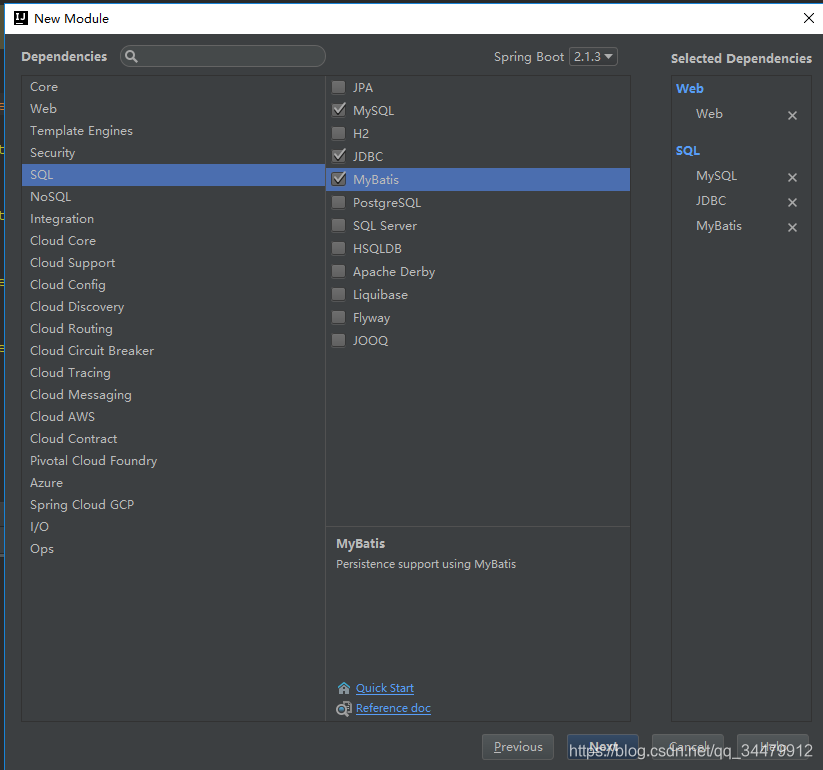Select the SQL category
This screenshot has height=770, width=823.
[173, 175]
